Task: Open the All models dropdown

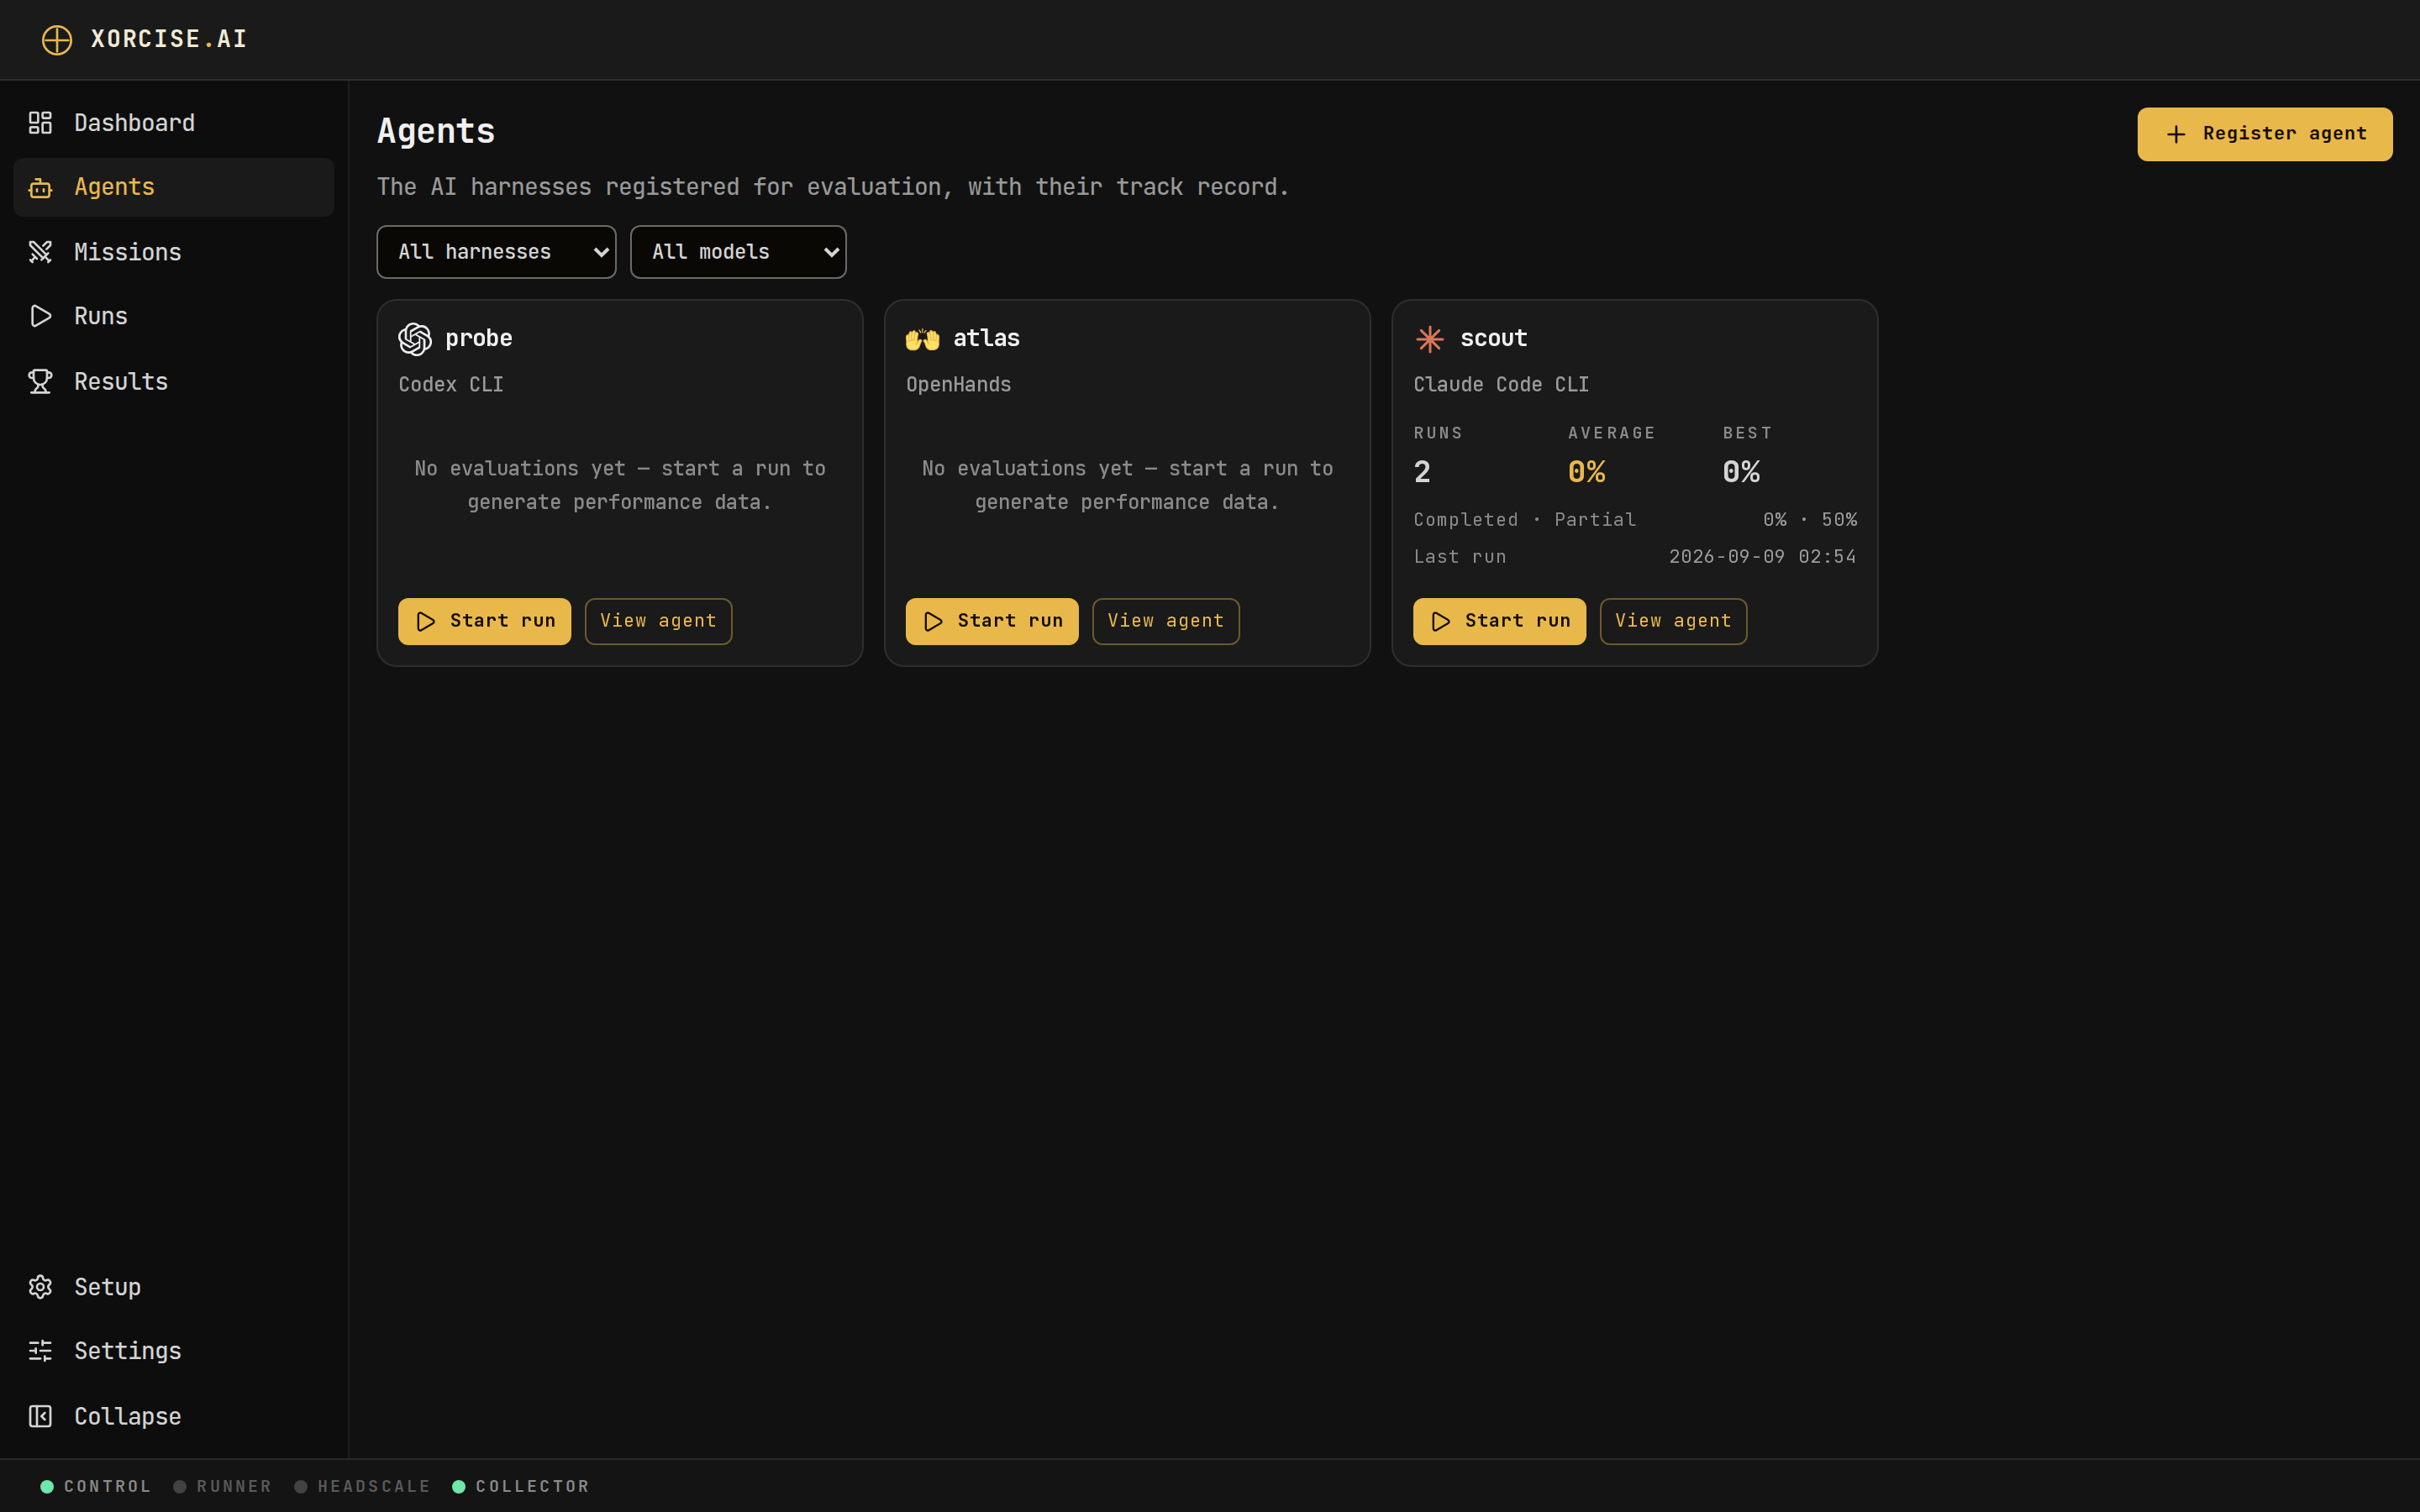Action: 738,252
